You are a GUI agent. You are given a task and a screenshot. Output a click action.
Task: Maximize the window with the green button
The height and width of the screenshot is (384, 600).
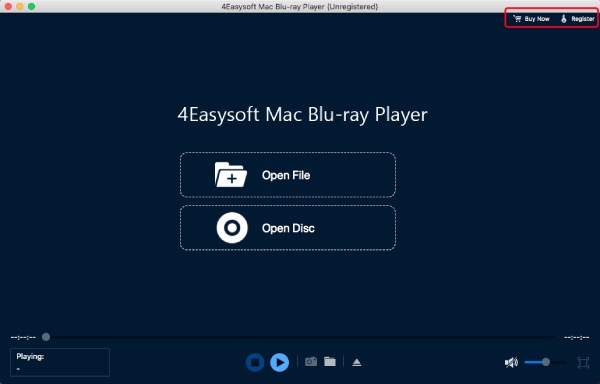31,7
